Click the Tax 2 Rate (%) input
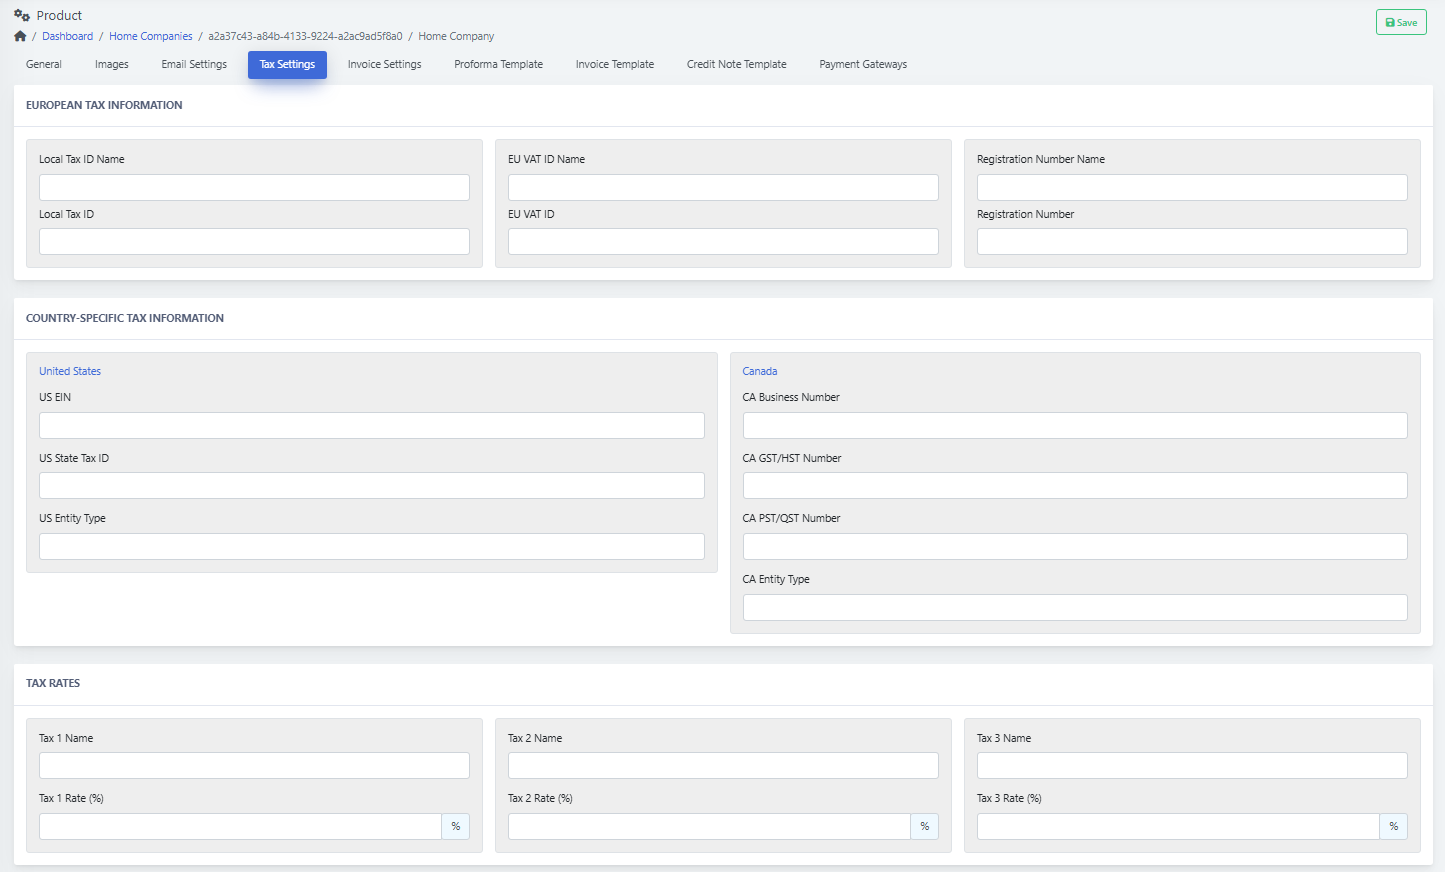The image size is (1445, 872). pos(709,826)
